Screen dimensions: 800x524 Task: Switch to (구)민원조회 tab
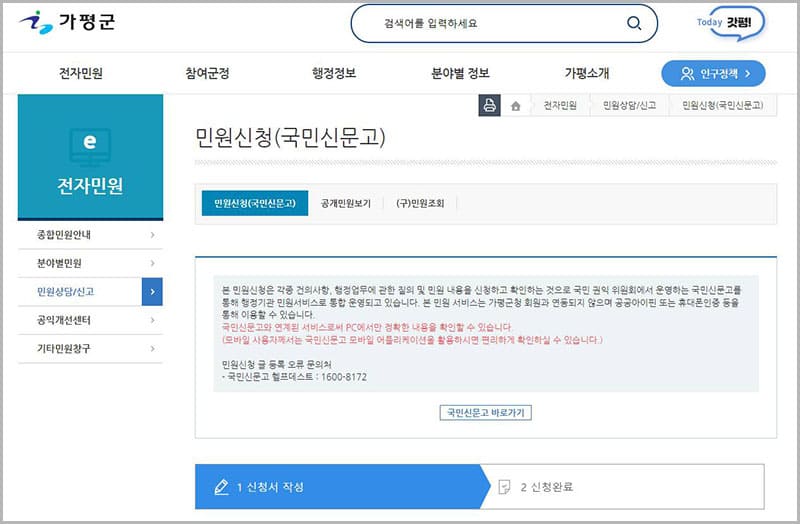[420, 203]
